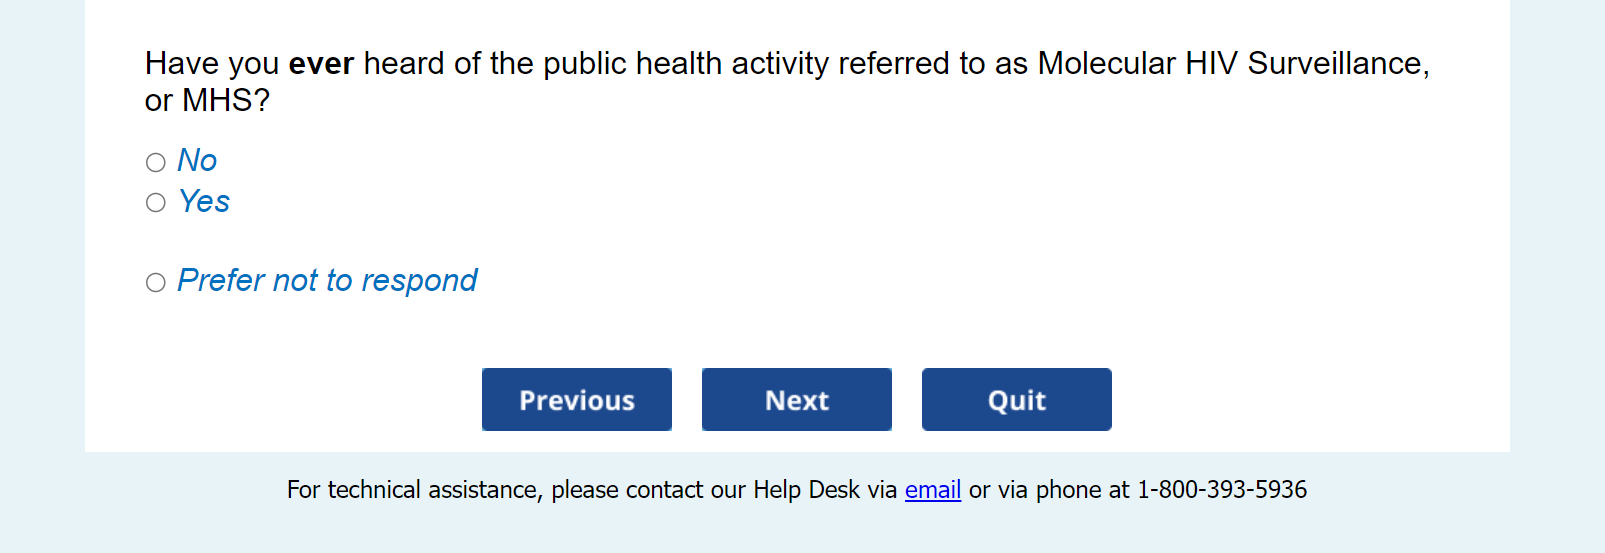Click the italic "Yes" answer label
Viewport: 1605px width, 553px height.
[204, 202]
